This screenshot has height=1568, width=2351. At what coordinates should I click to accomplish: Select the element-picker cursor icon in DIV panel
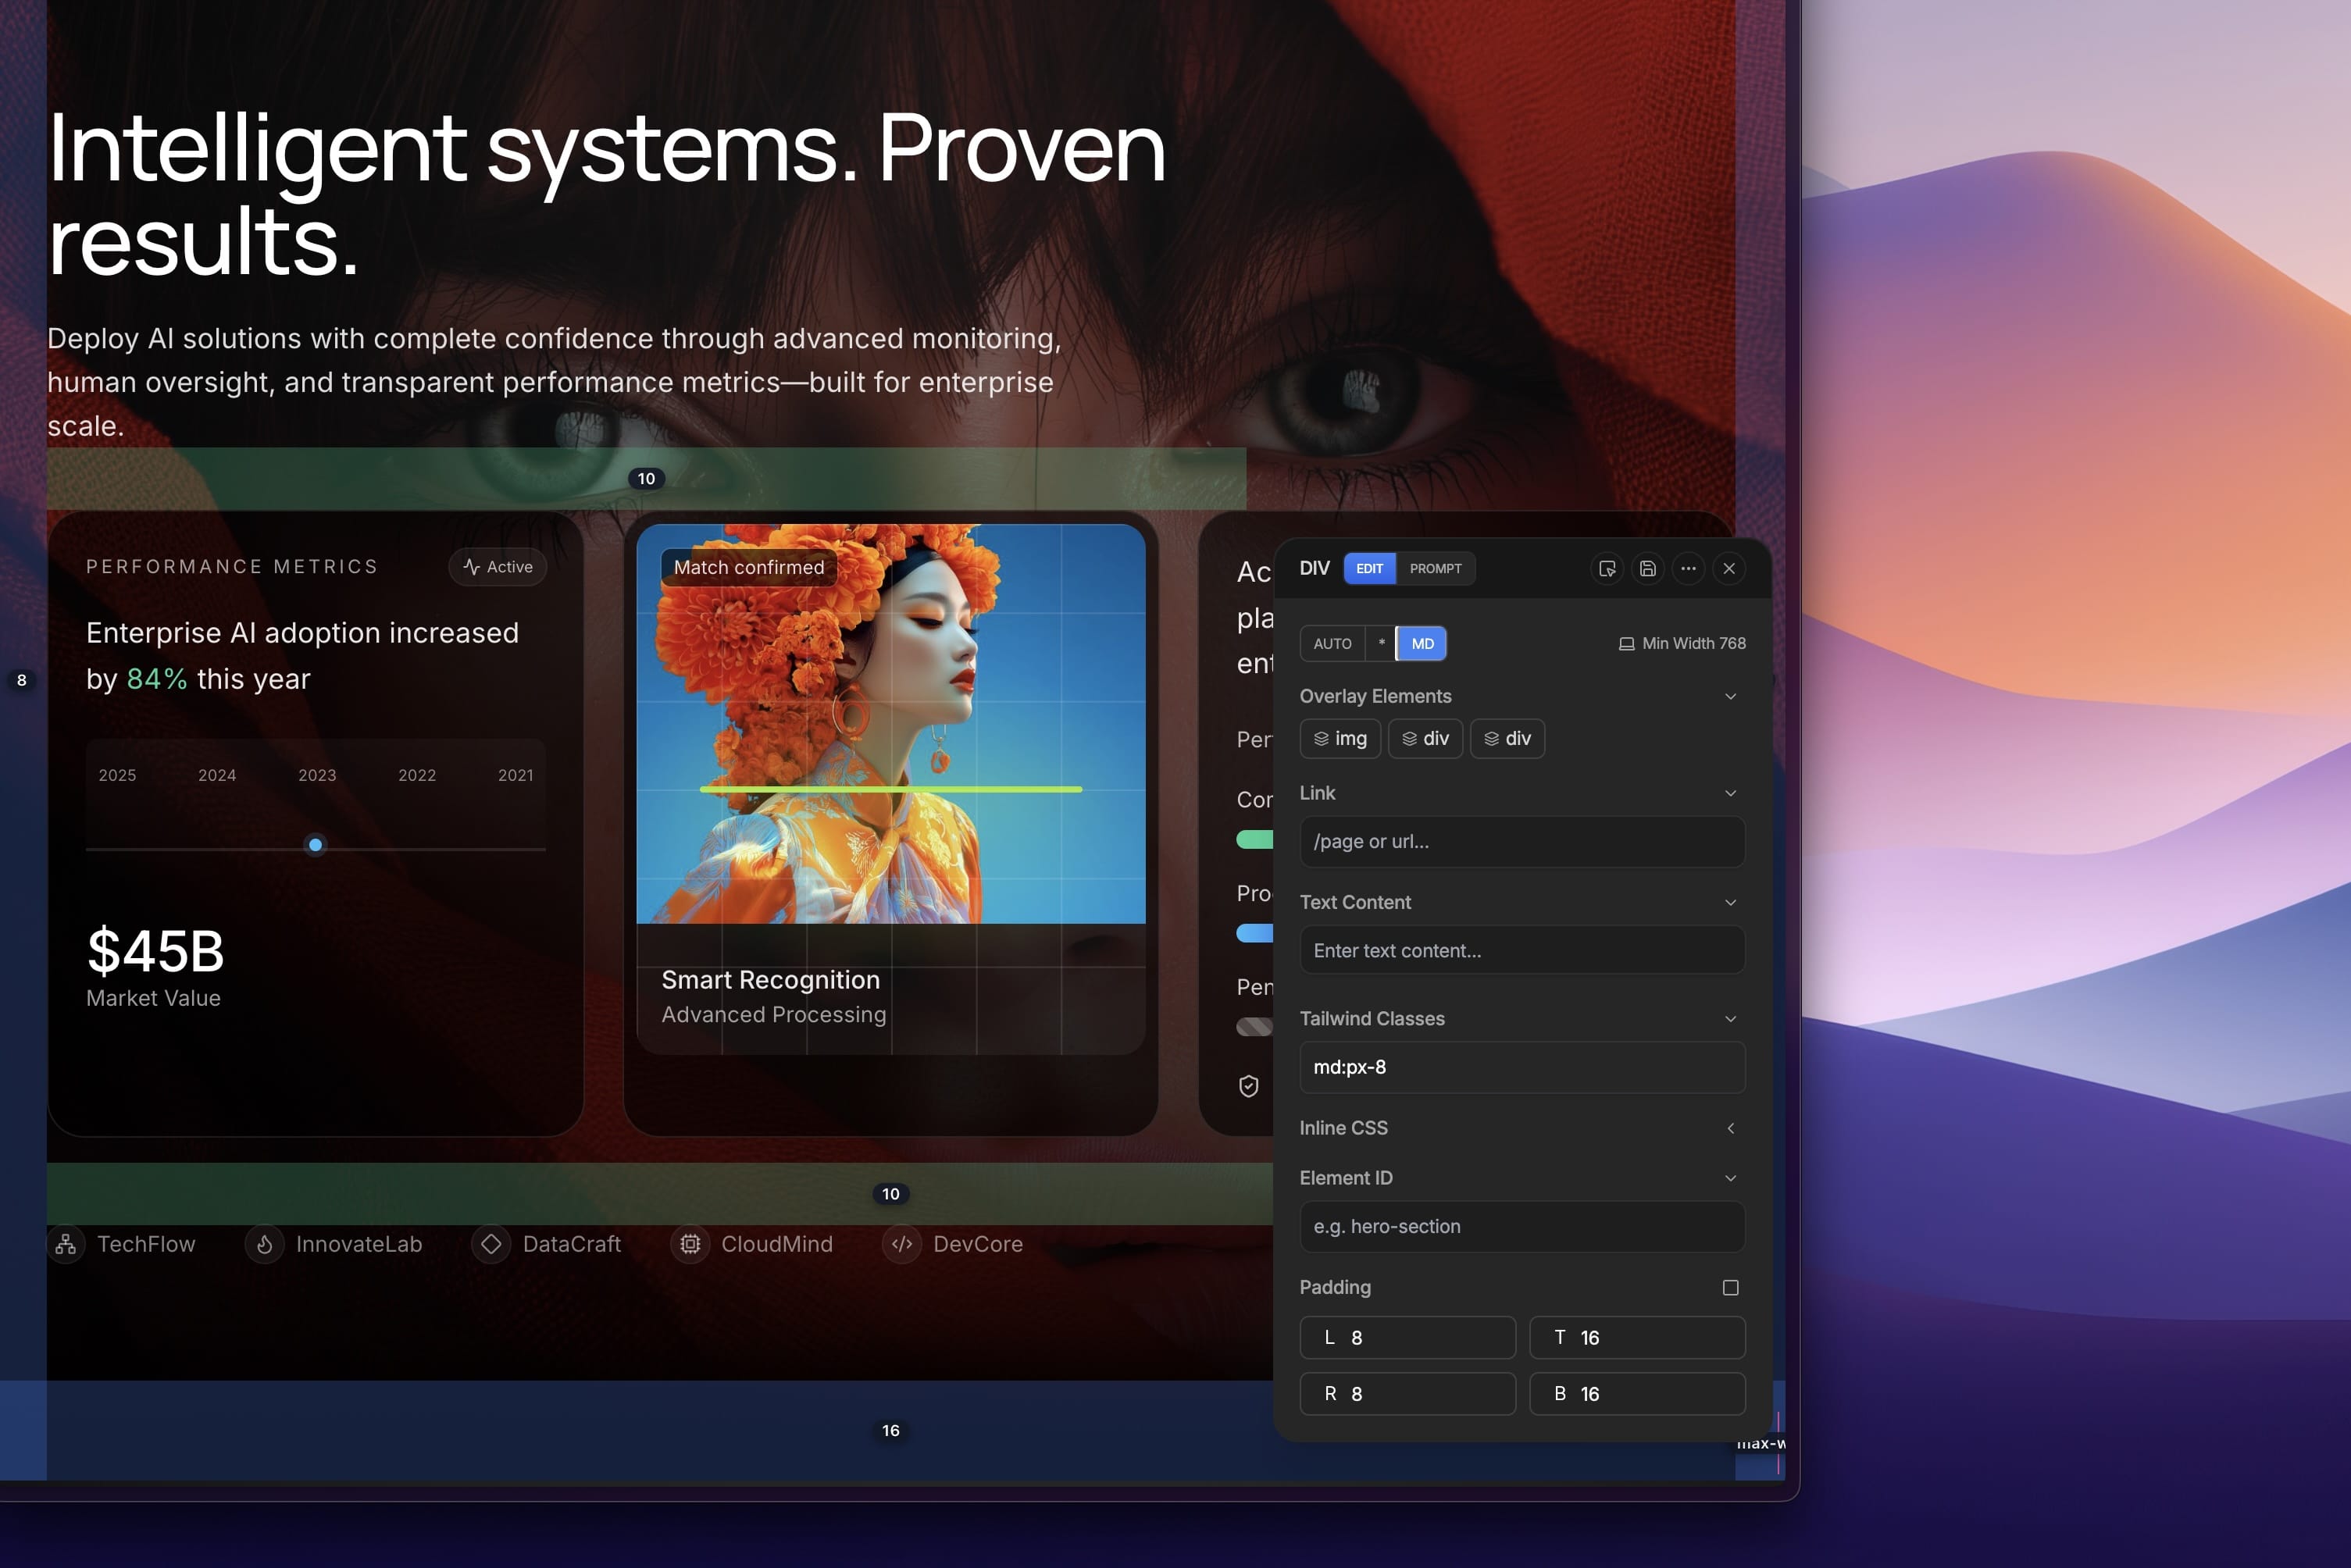click(x=1607, y=568)
